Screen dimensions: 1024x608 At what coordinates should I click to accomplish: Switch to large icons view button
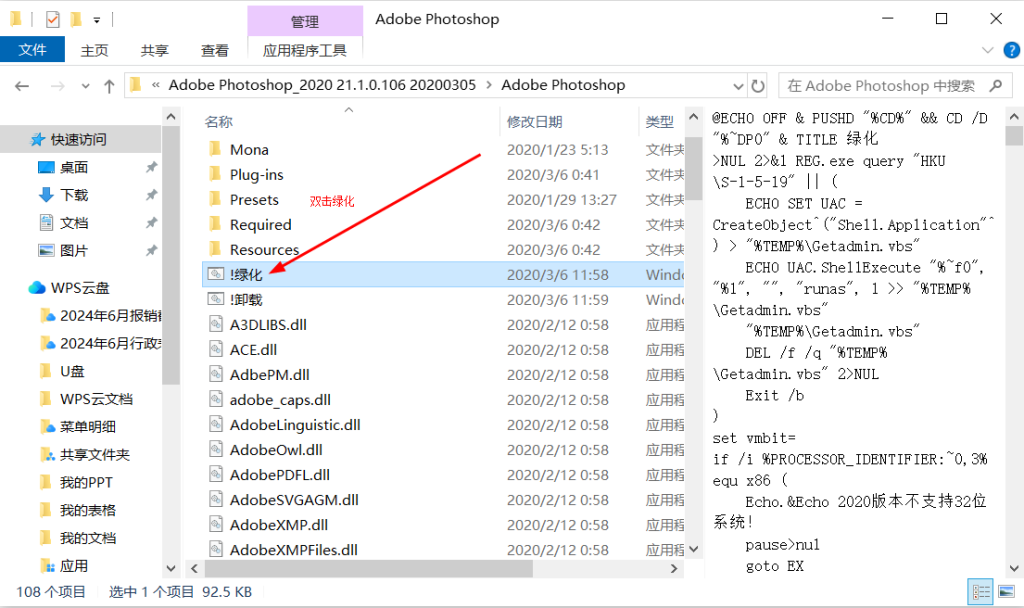tap(1005, 591)
